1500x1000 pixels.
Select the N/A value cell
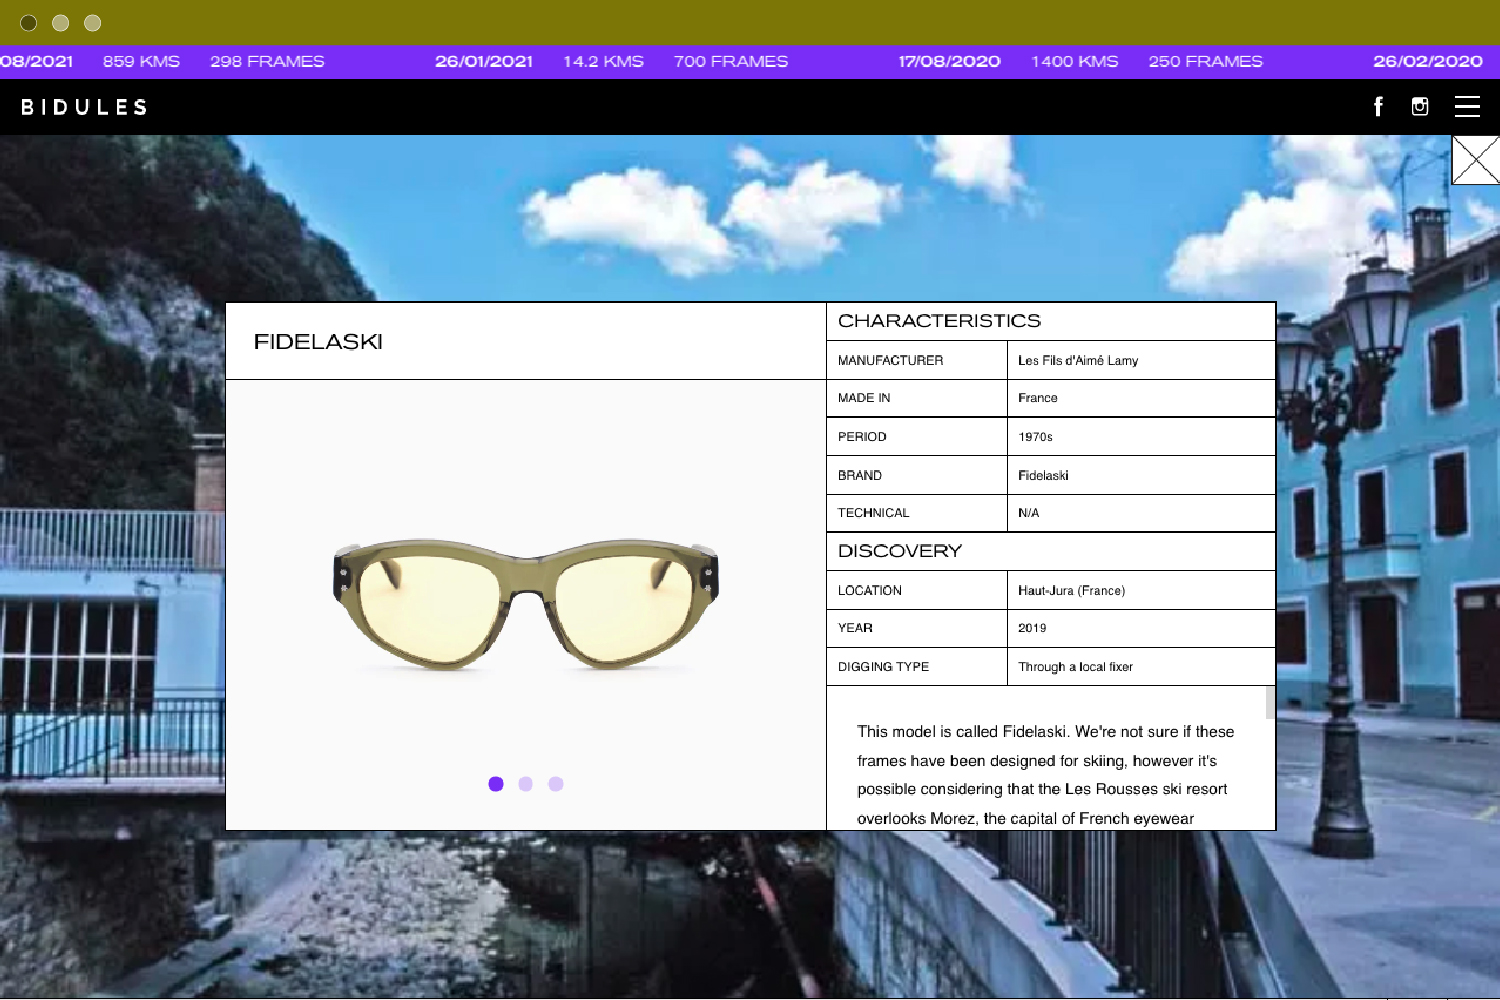click(x=1141, y=513)
